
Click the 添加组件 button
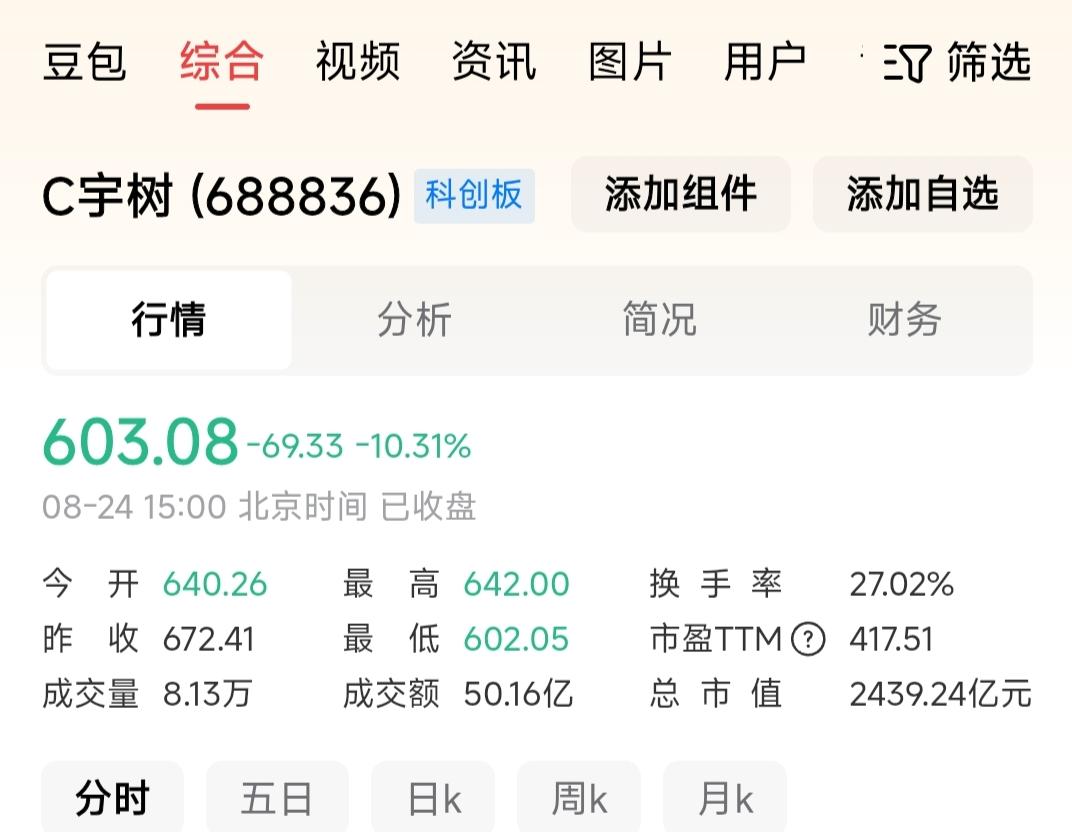pyautogui.click(x=681, y=194)
